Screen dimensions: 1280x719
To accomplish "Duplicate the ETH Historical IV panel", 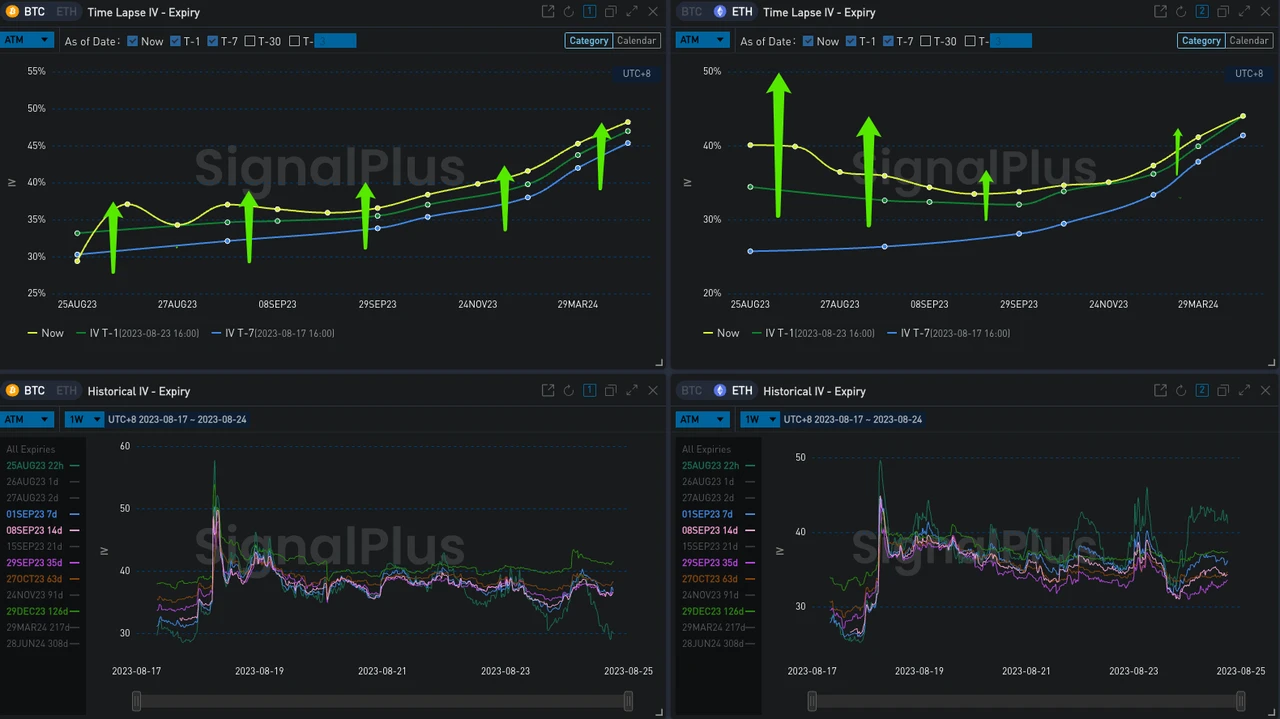I will [1223, 391].
